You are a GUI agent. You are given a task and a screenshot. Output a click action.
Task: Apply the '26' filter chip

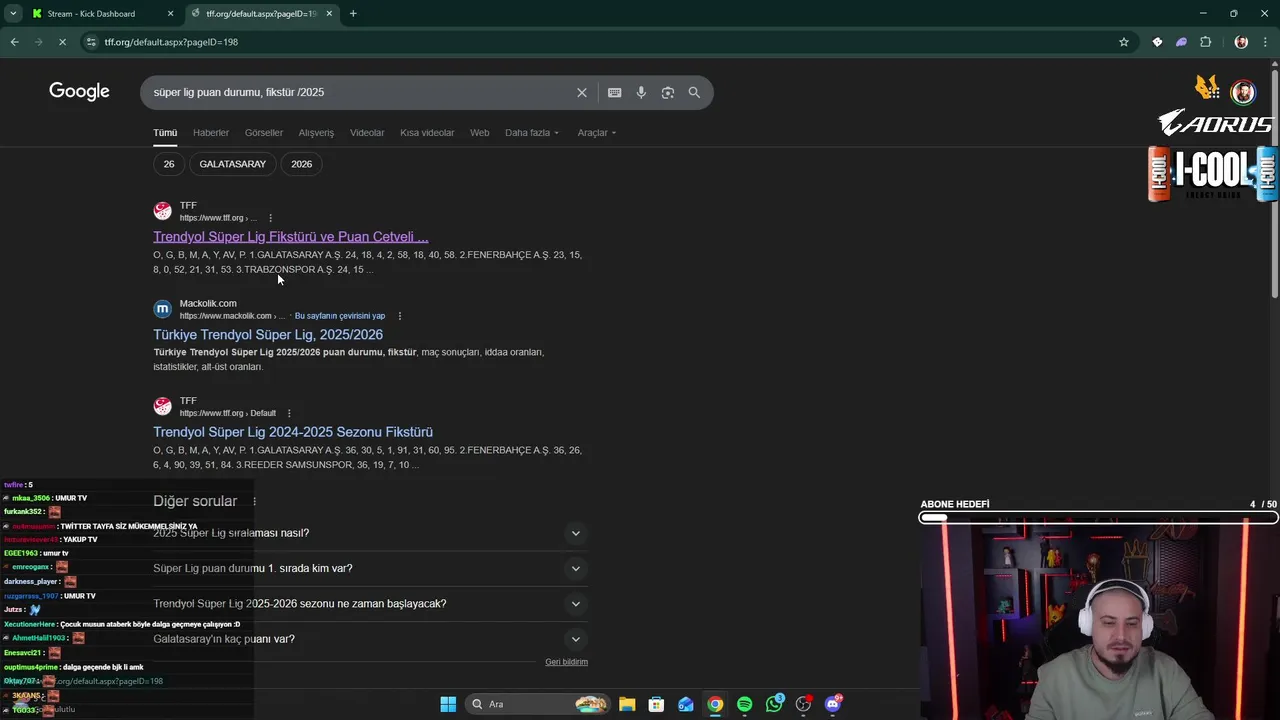(x=169, y=164)
